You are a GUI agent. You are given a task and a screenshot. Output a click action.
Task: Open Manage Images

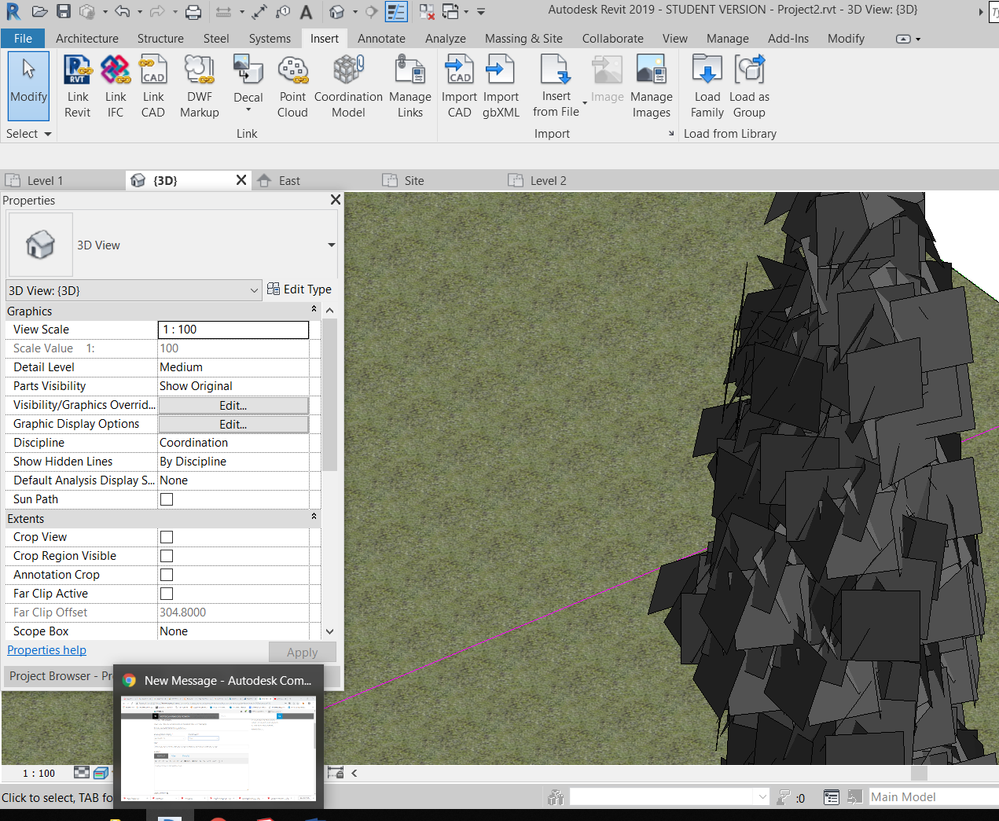651,86
